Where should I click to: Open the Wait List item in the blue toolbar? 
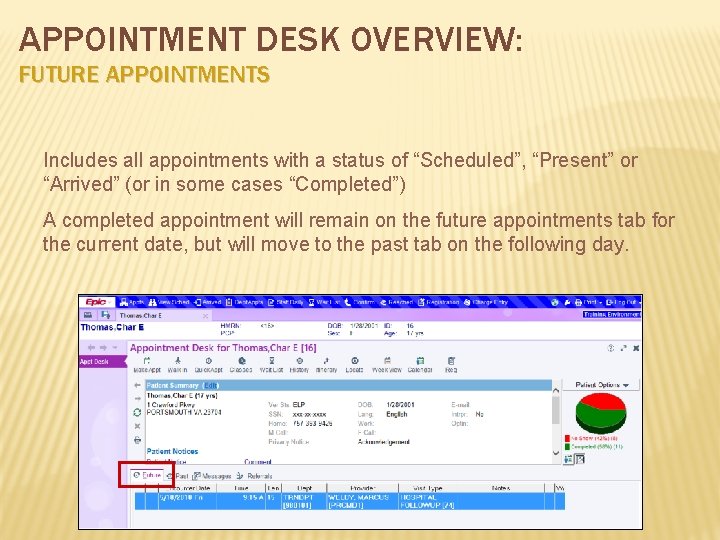tap(324, 302)
